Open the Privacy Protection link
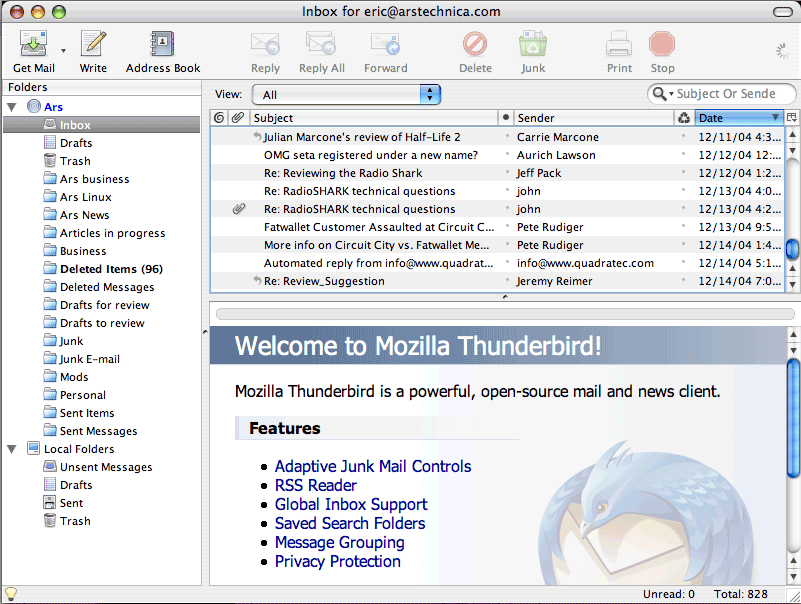 (338, 561)
